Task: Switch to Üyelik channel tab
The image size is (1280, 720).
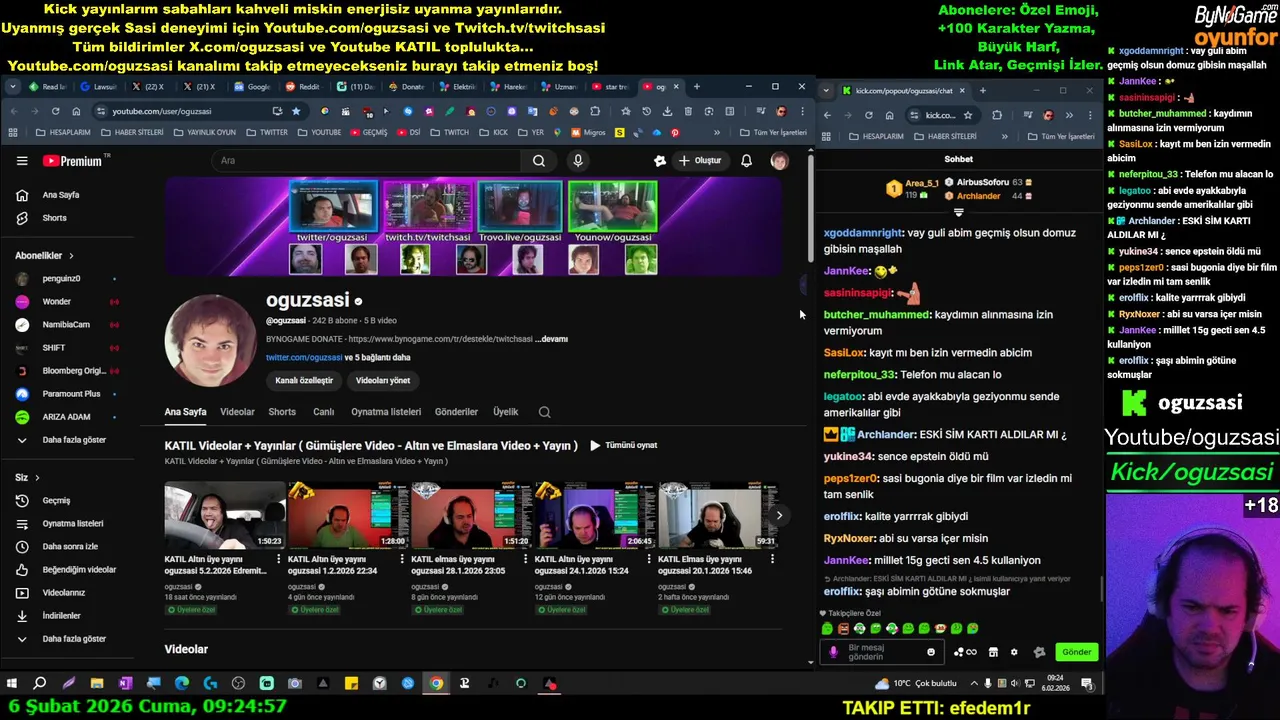Action: (505, 412)
